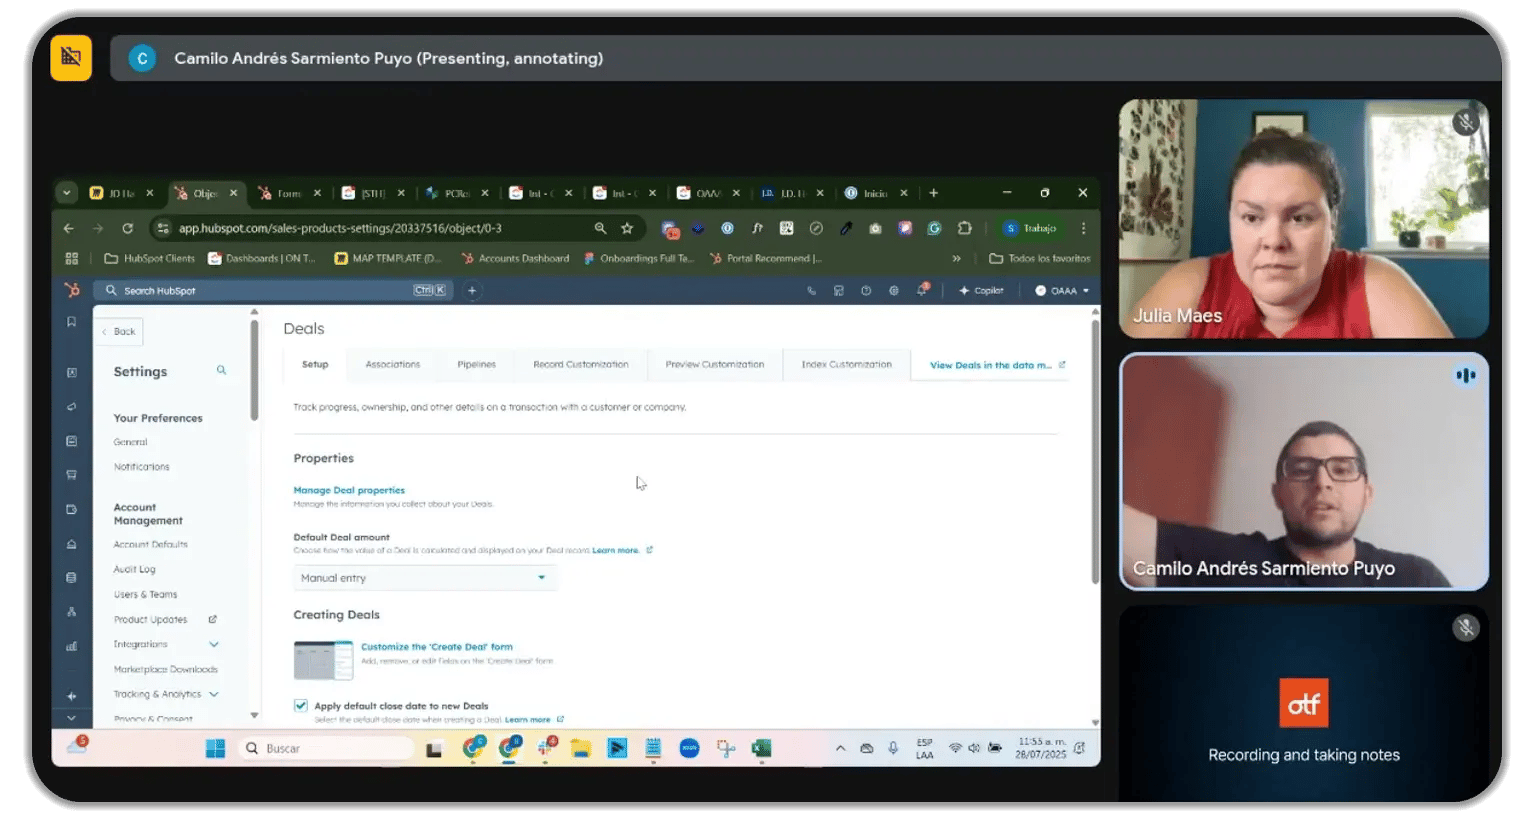Switch to the Pipelines tab
Viewport: 1535px width, 821px height.
[477, 364]
